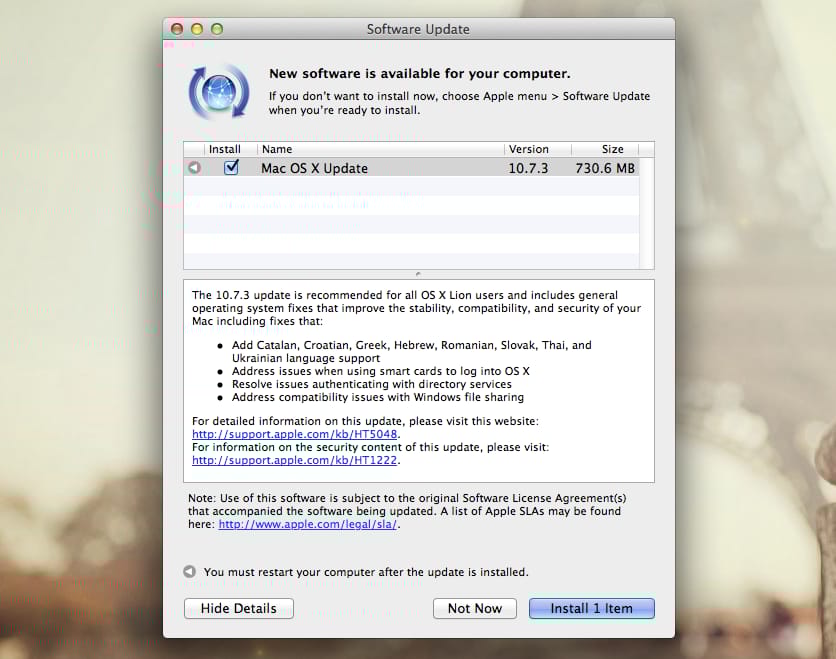Click restart icon beside 'You must restart' note
The width and height of the screenshot is (836, 659).
tap(189, 572)
